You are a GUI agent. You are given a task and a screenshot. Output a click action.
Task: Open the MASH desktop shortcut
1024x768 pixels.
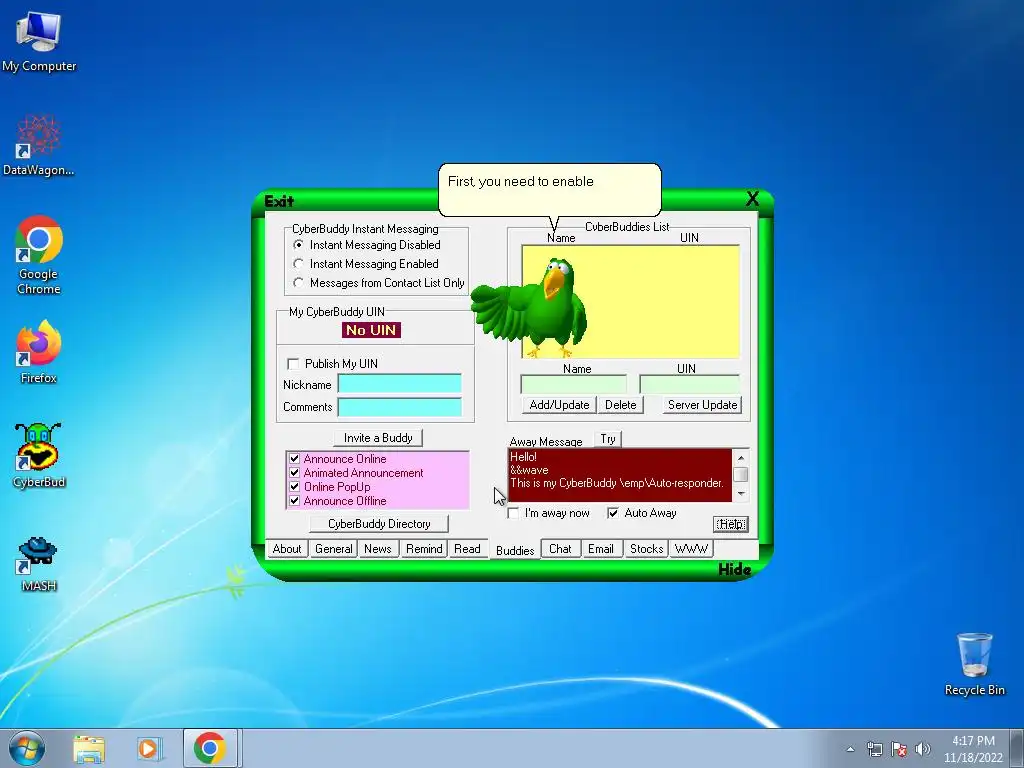(39, 564)
